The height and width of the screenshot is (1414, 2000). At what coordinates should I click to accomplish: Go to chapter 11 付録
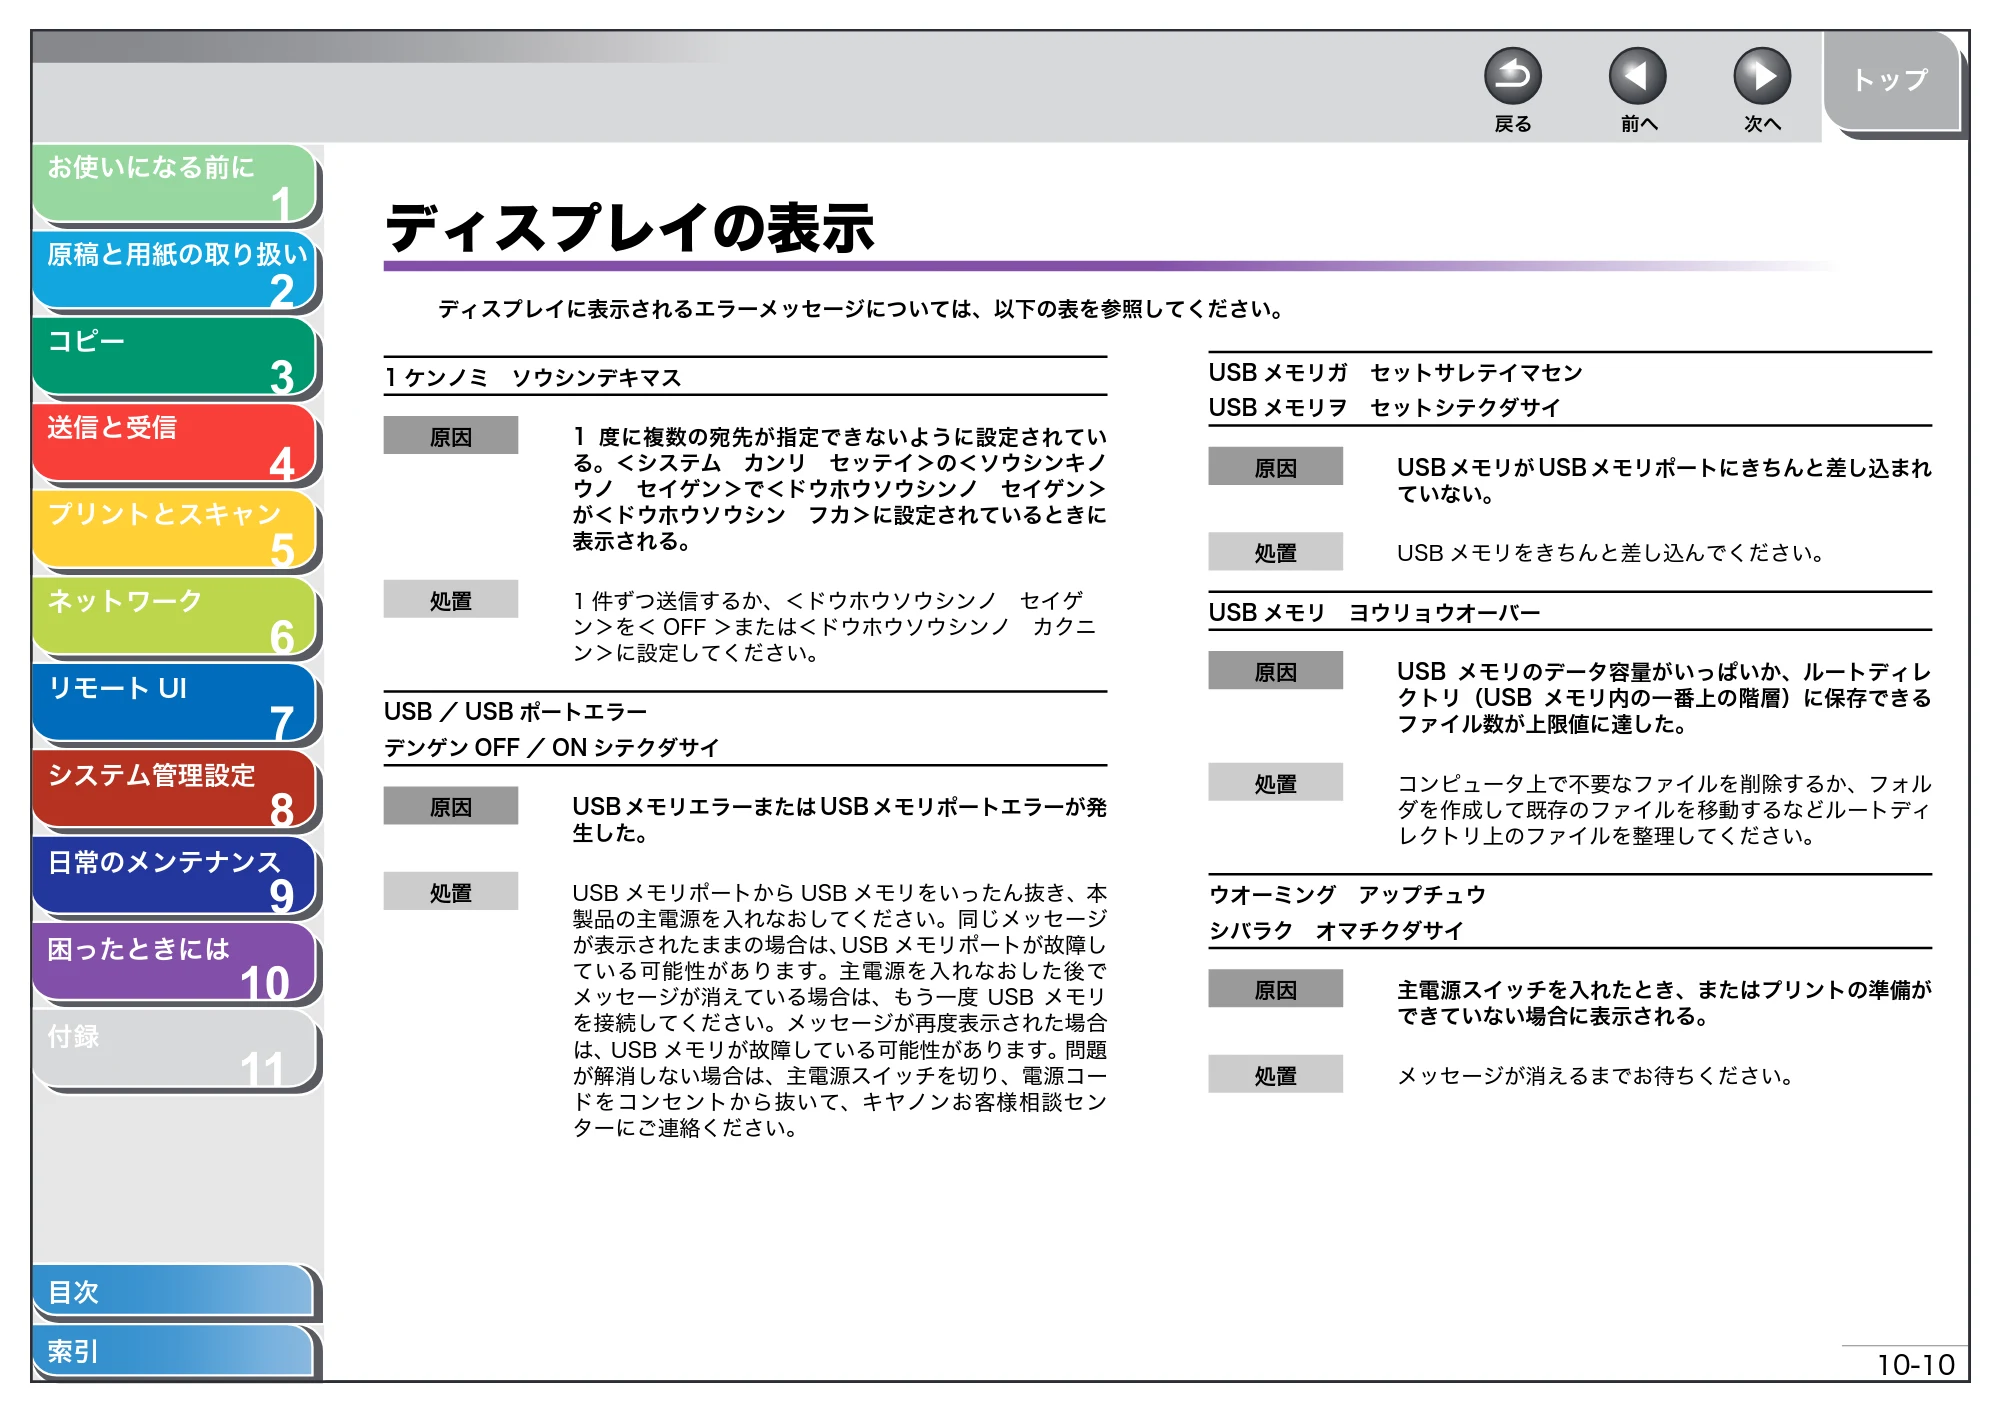[x=175, y=1050]
